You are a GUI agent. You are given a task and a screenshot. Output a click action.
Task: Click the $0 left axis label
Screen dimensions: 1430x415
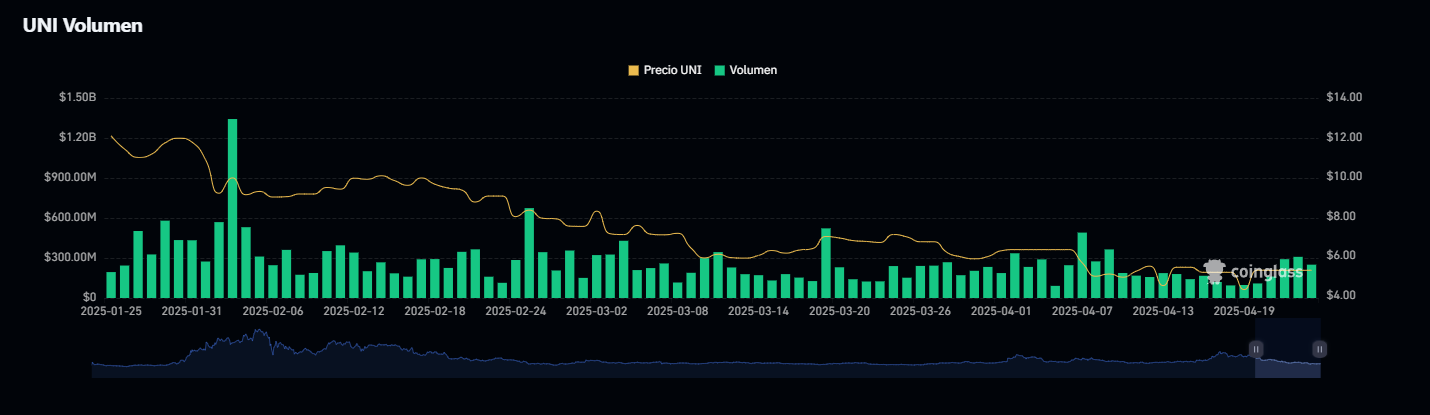(90, 297)
